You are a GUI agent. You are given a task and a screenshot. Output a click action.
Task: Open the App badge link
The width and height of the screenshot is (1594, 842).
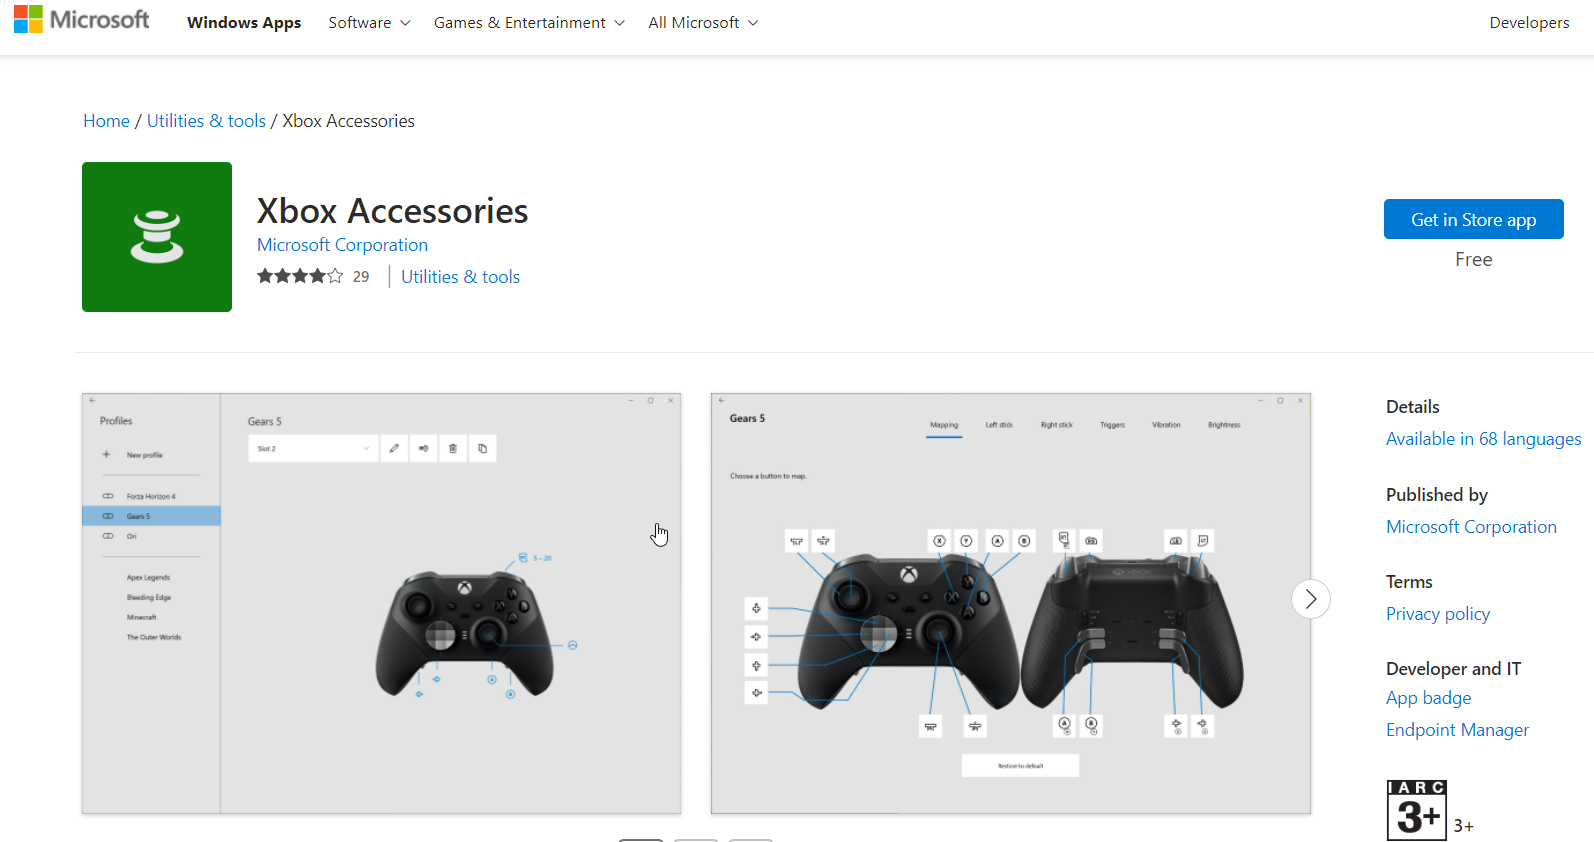coord(1428,698)
